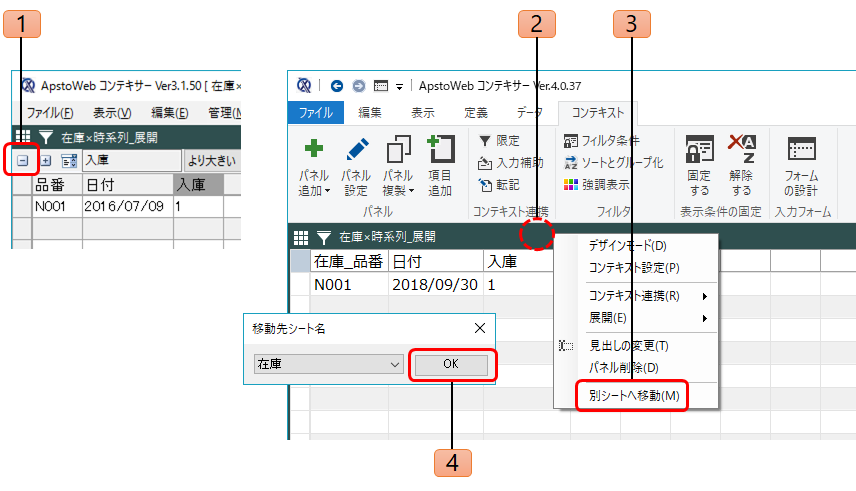Open the quick access toolbar customize arrow
The image size is (856, 491).
coord(400,86)
